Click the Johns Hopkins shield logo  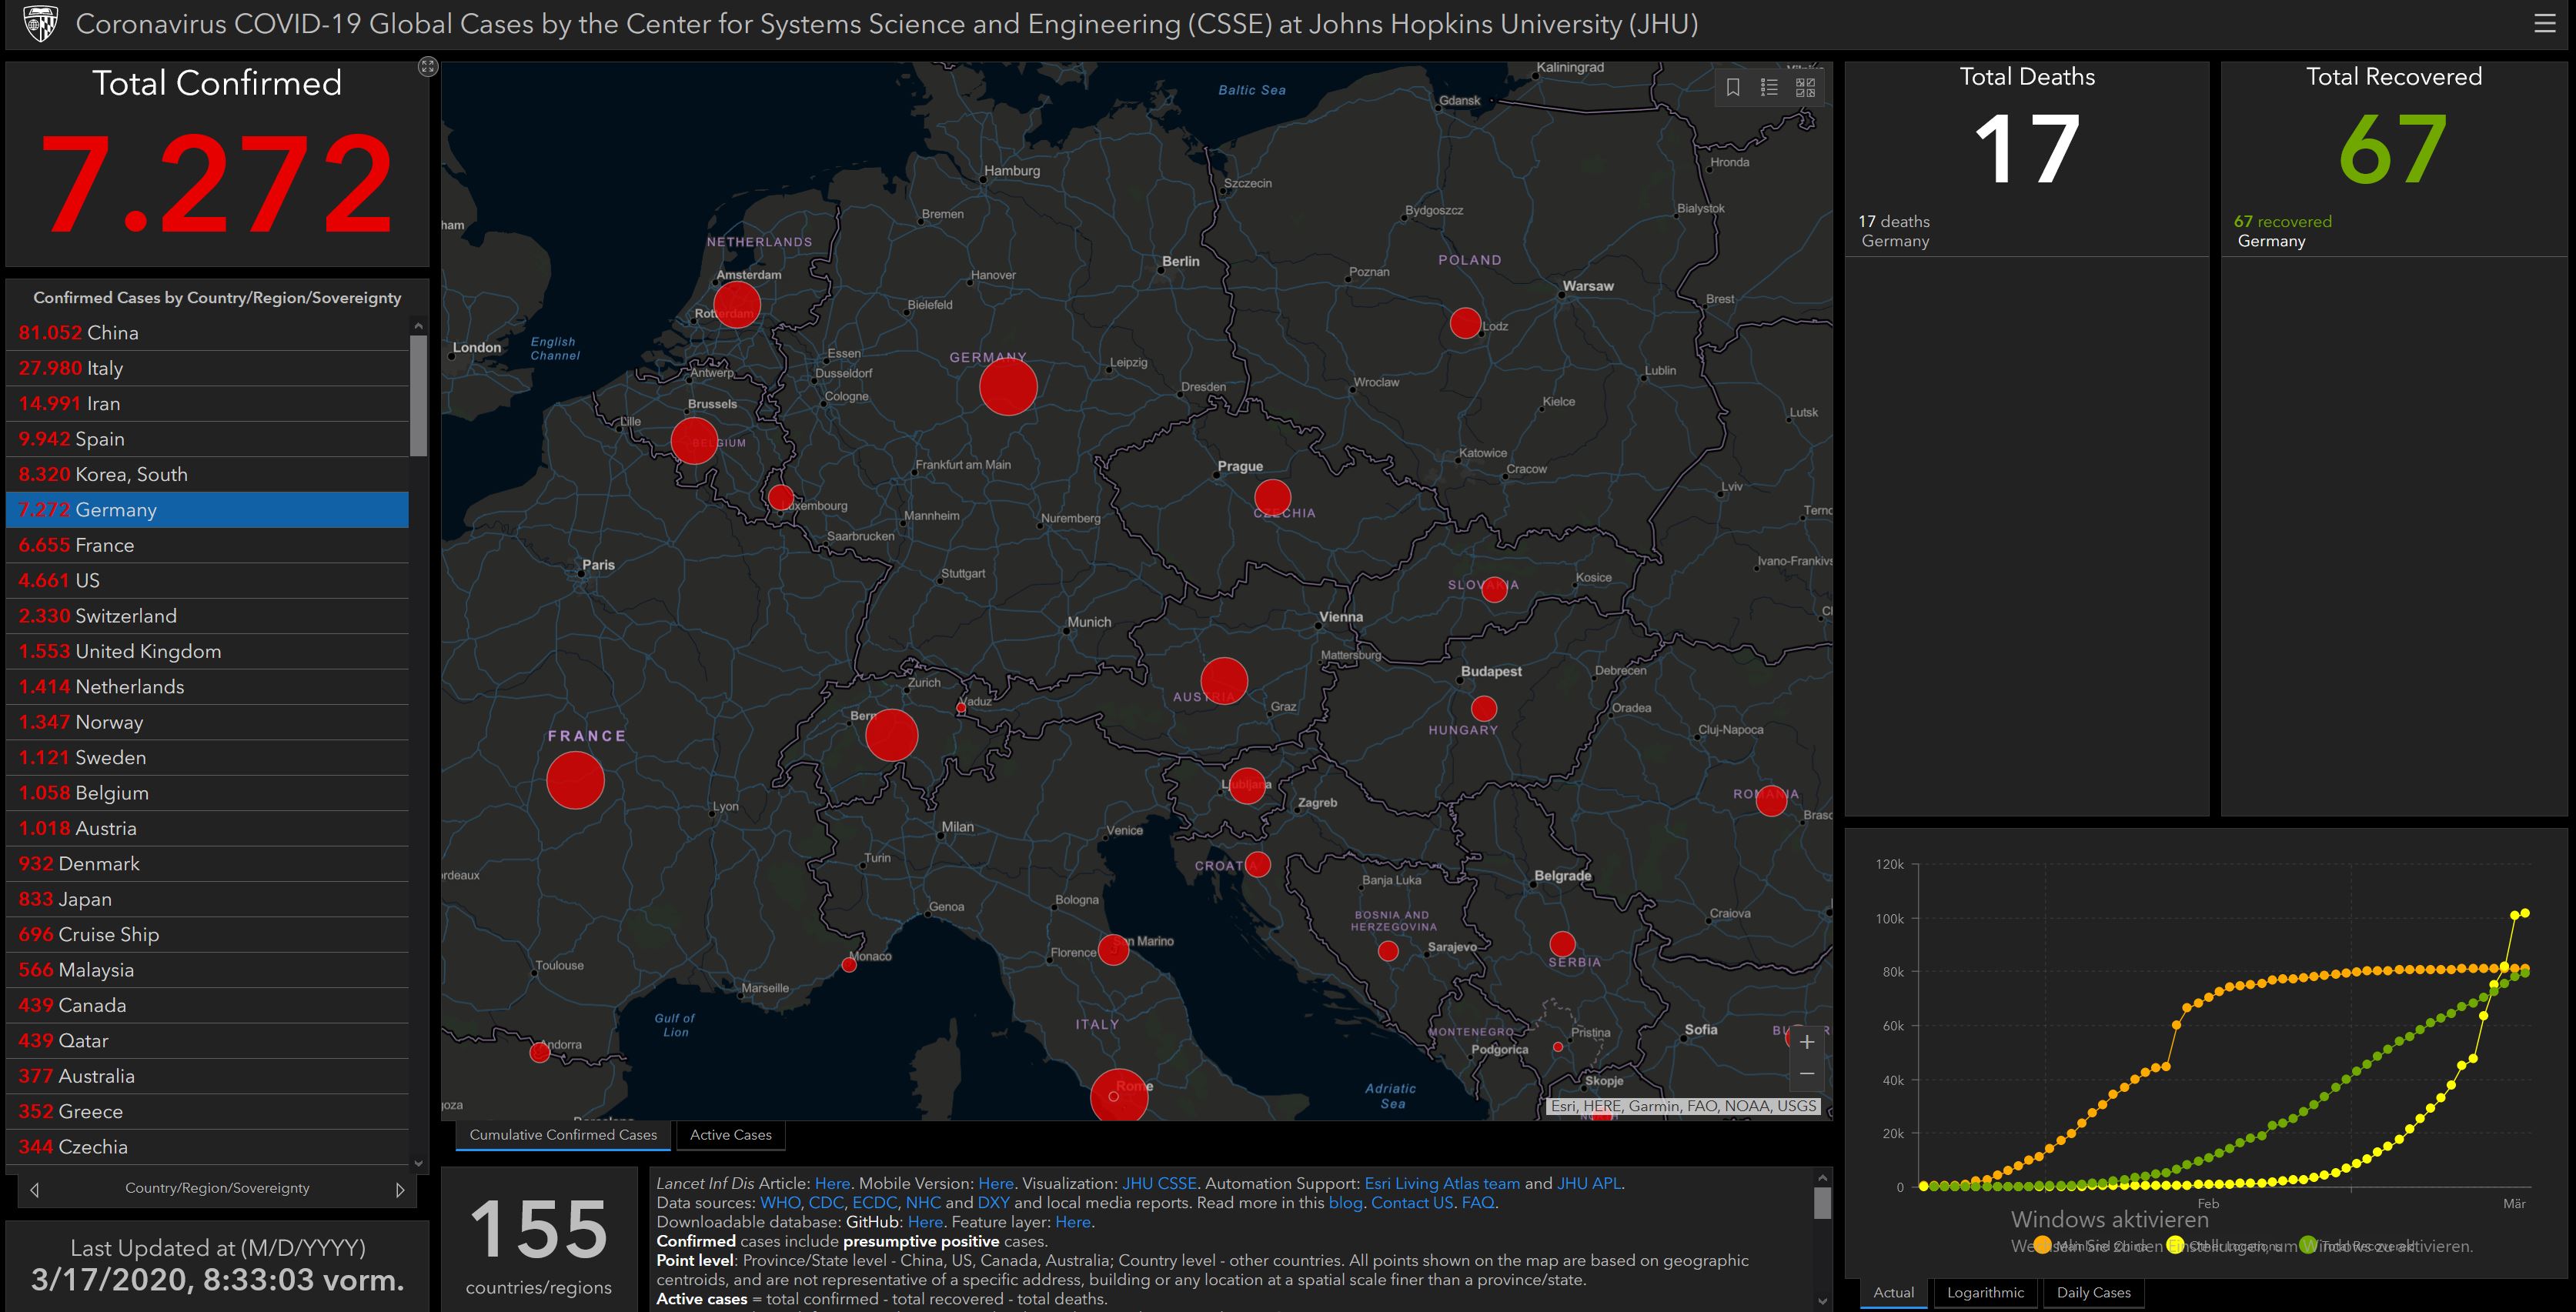[x=40, y=23]
